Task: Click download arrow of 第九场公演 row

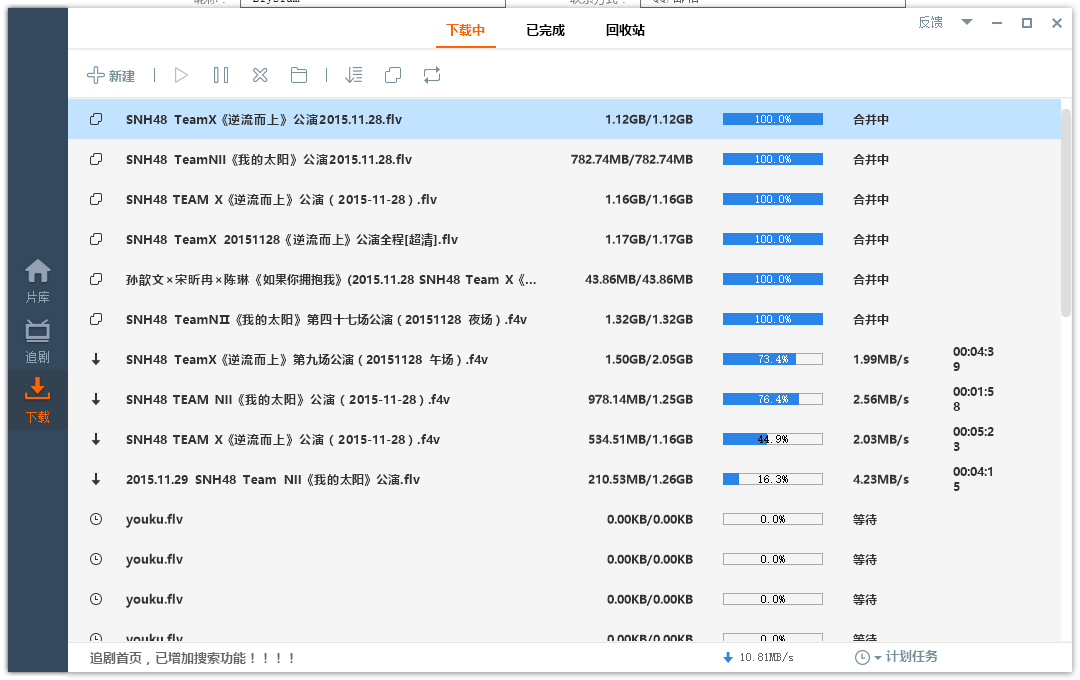Action: [96, 359]
